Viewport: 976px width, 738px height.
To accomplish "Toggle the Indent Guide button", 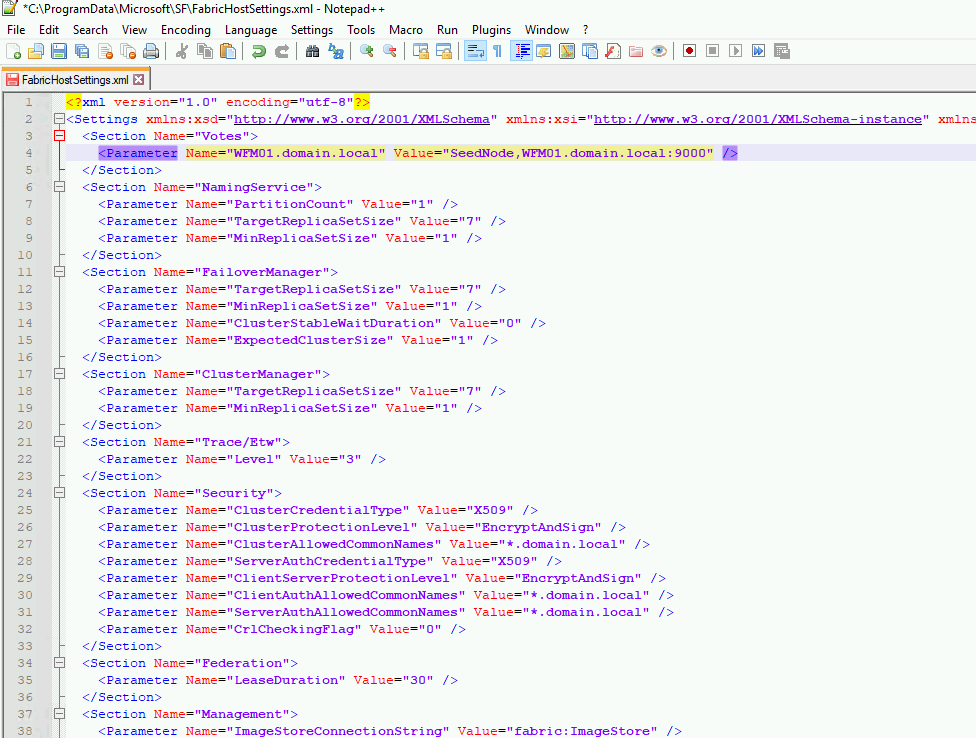I will 522,51.
